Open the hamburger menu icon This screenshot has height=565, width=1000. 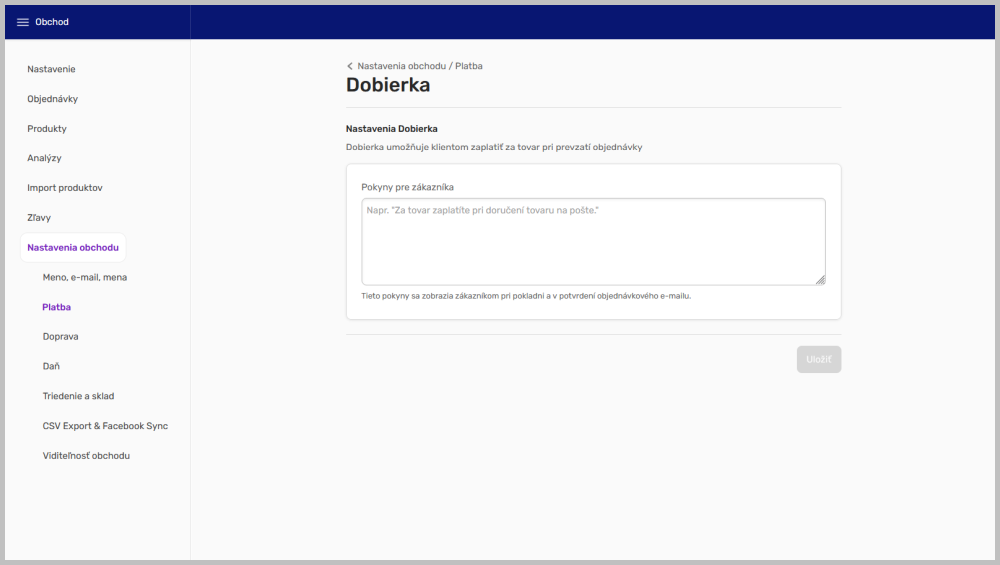coord(22,22)
